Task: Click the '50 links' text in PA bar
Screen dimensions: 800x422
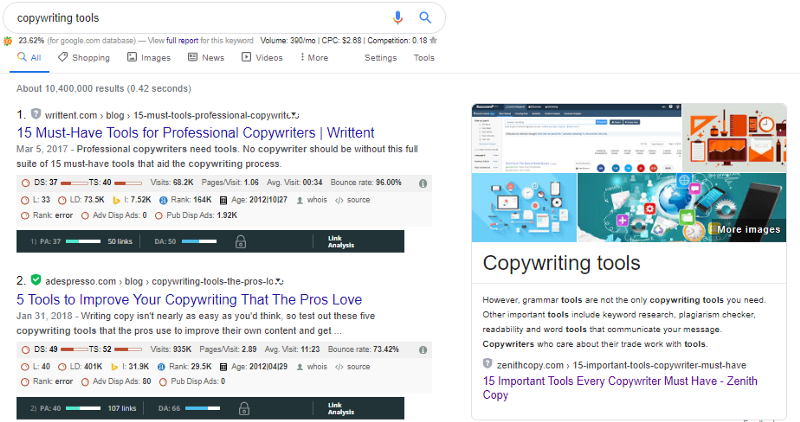Action: pos(120,242)
